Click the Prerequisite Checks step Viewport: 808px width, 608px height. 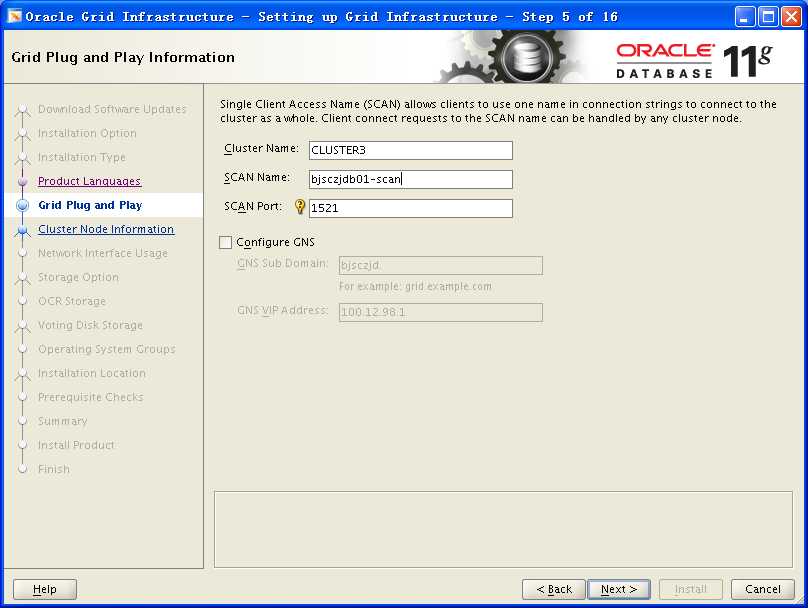[91, 397]
